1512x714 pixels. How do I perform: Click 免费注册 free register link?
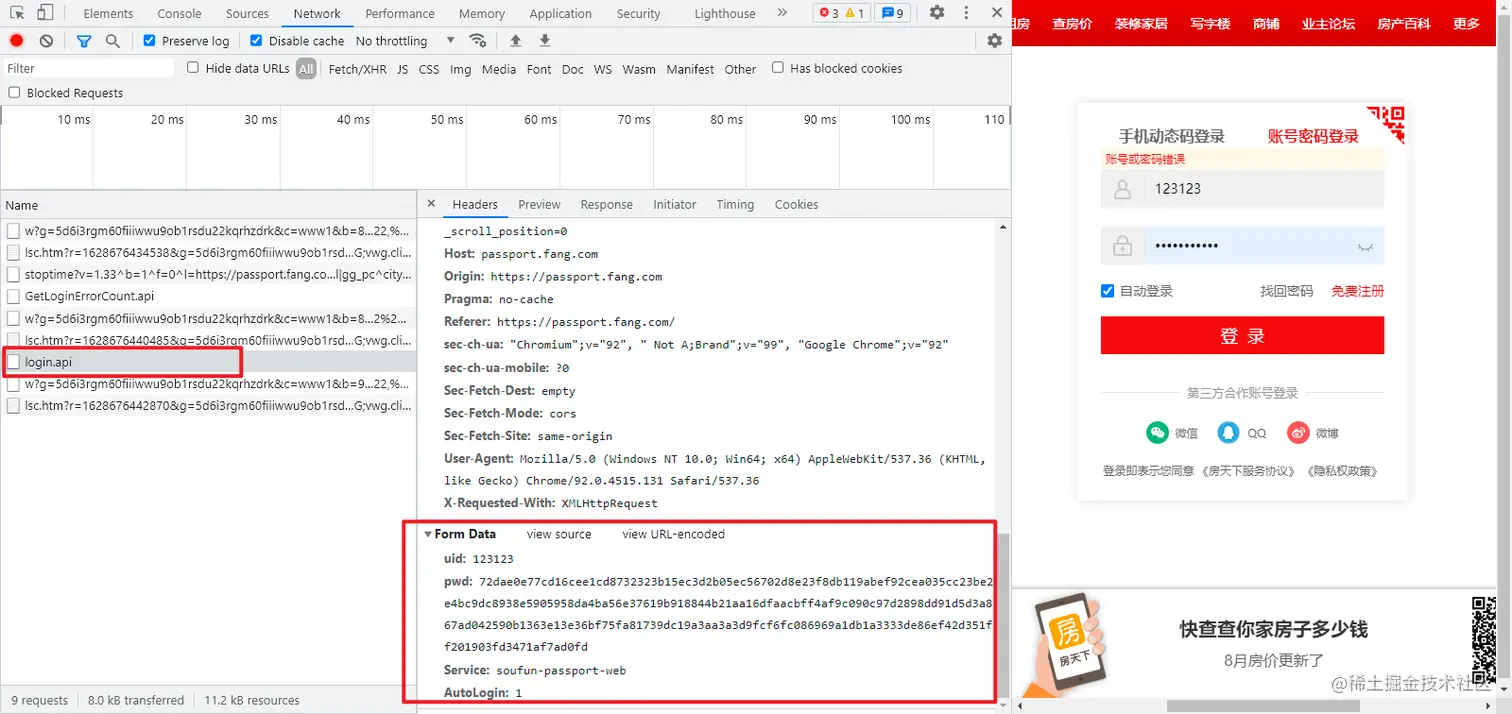click(x=1357, y=291)
